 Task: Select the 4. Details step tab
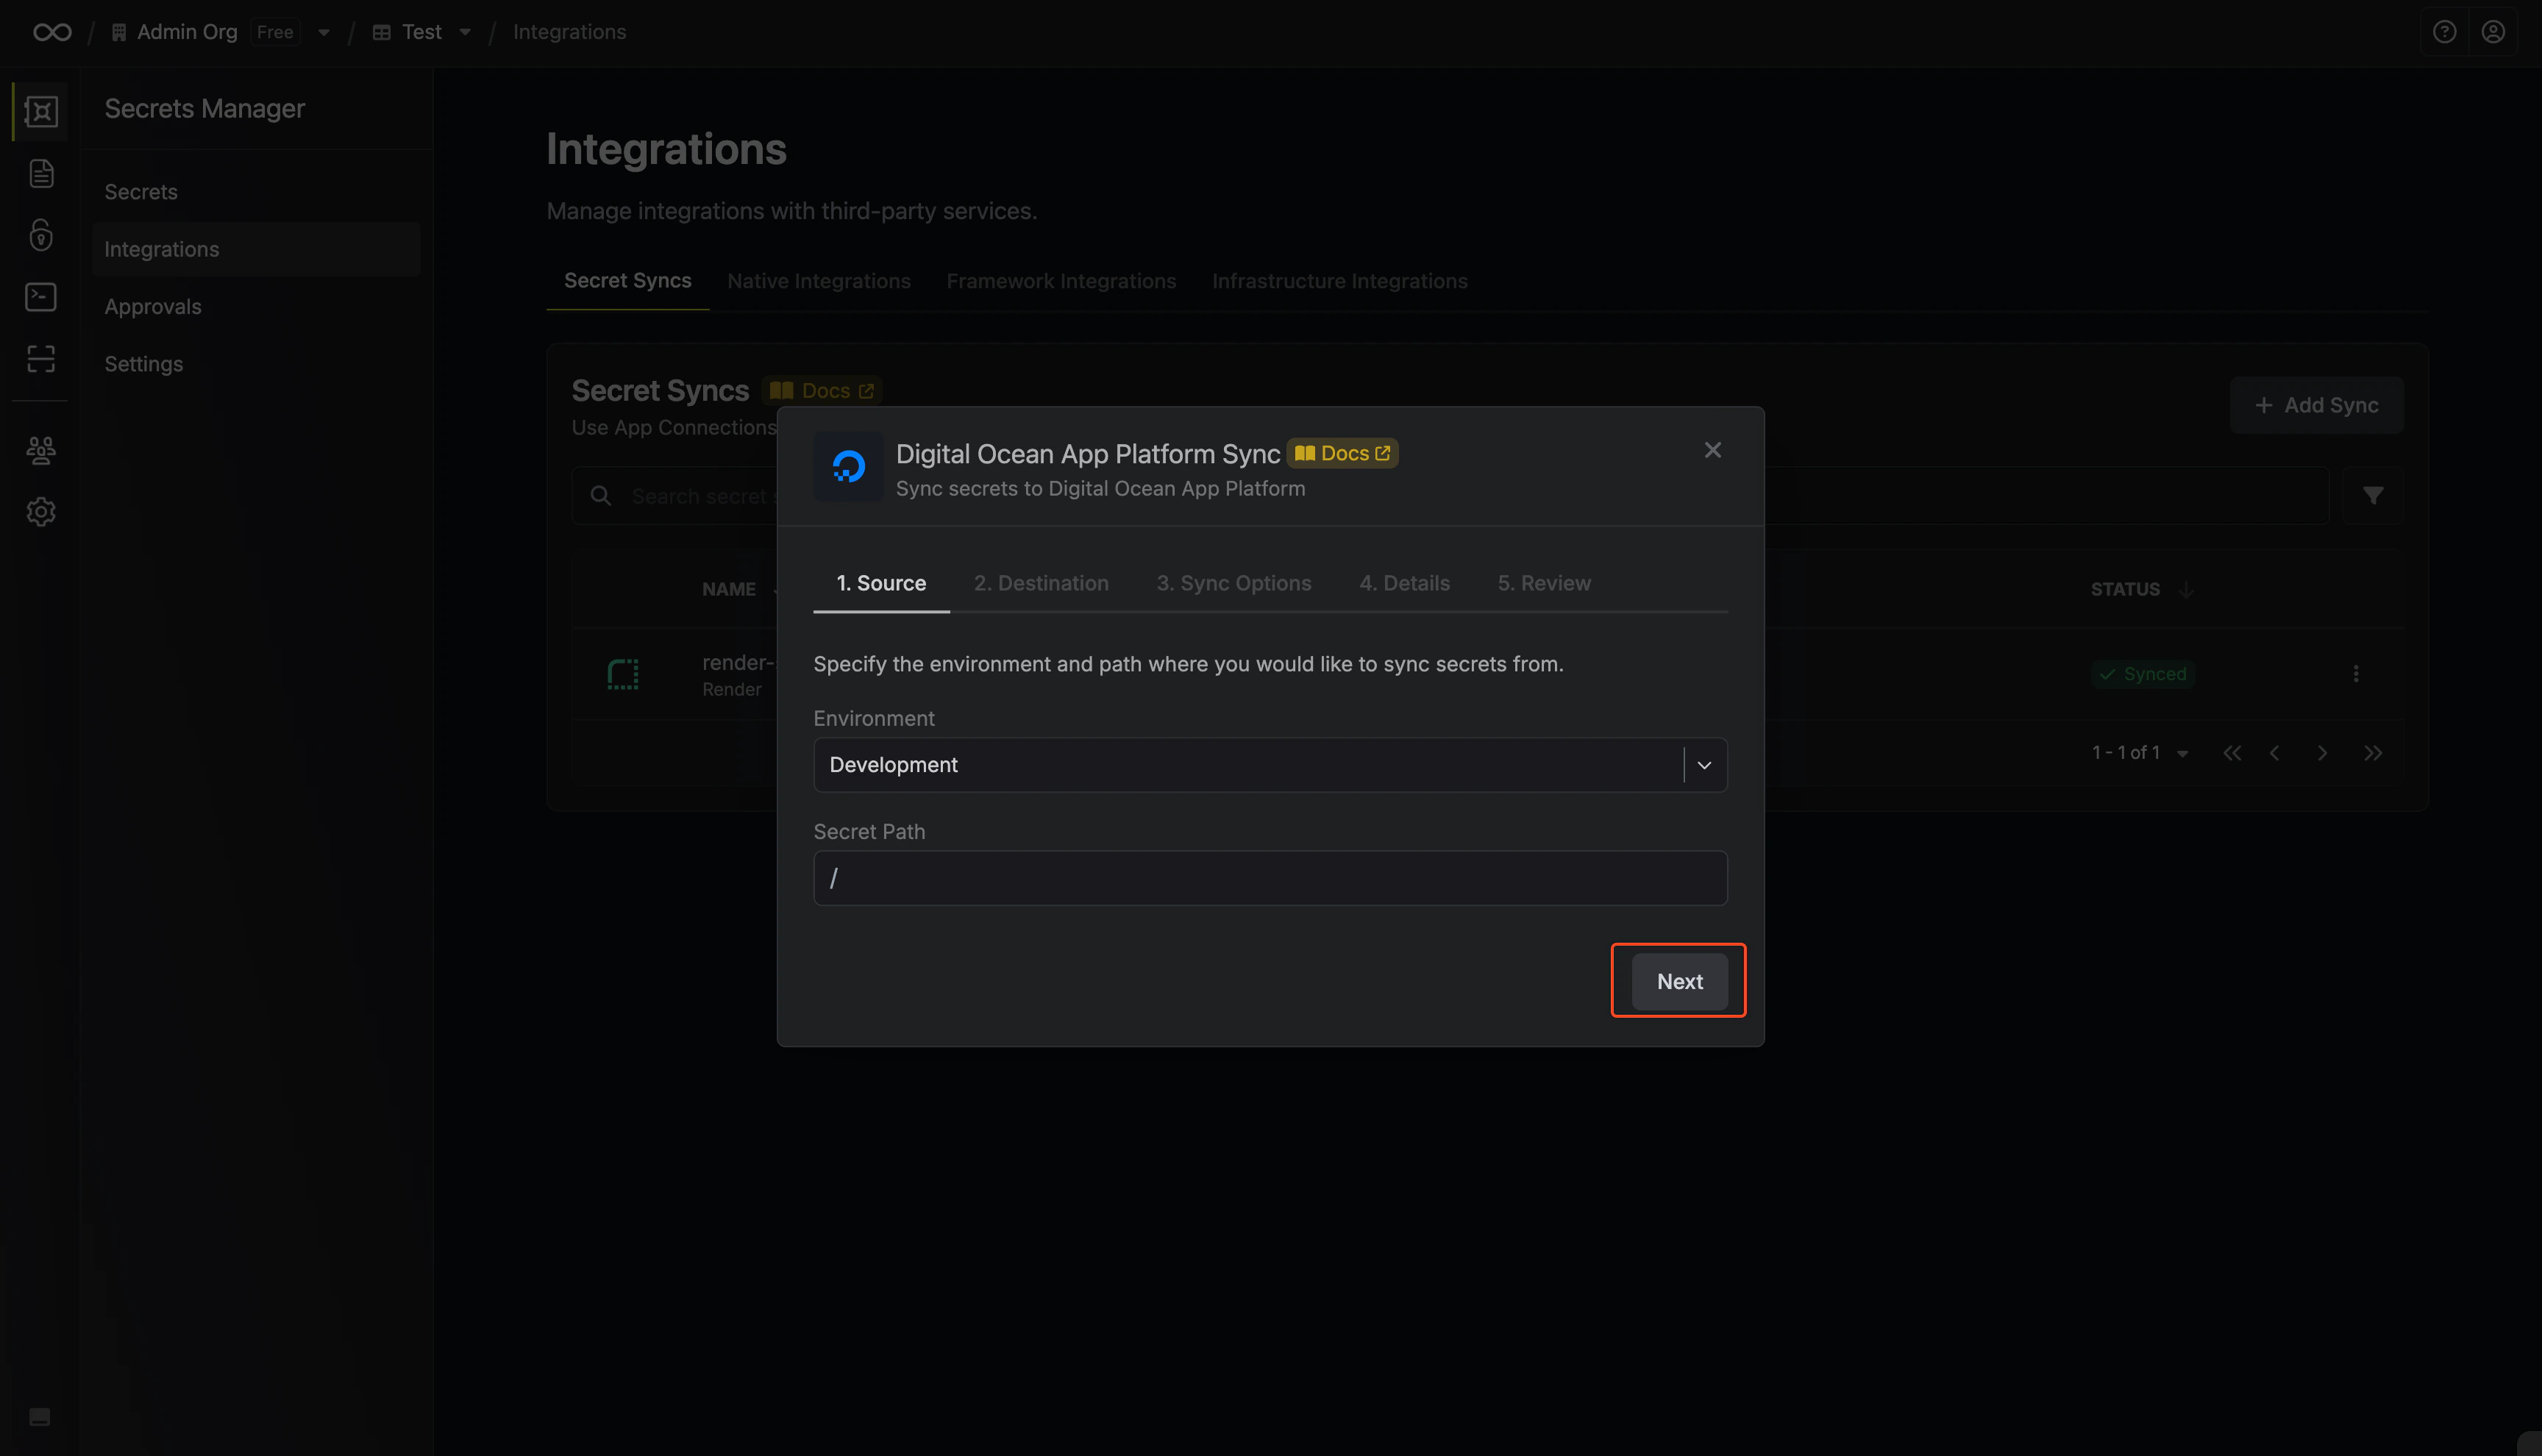[1404, 583]
